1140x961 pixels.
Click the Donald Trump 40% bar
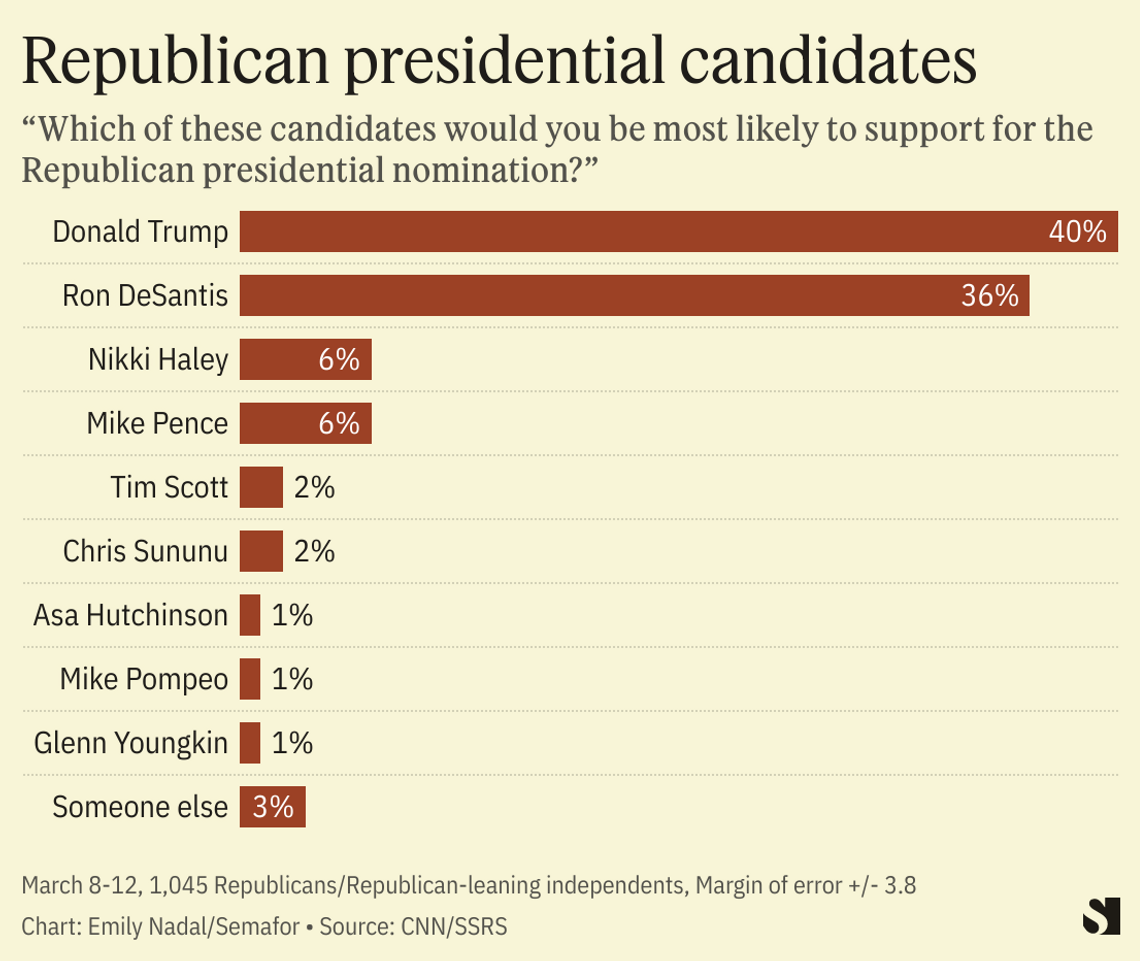click(678, 232)
